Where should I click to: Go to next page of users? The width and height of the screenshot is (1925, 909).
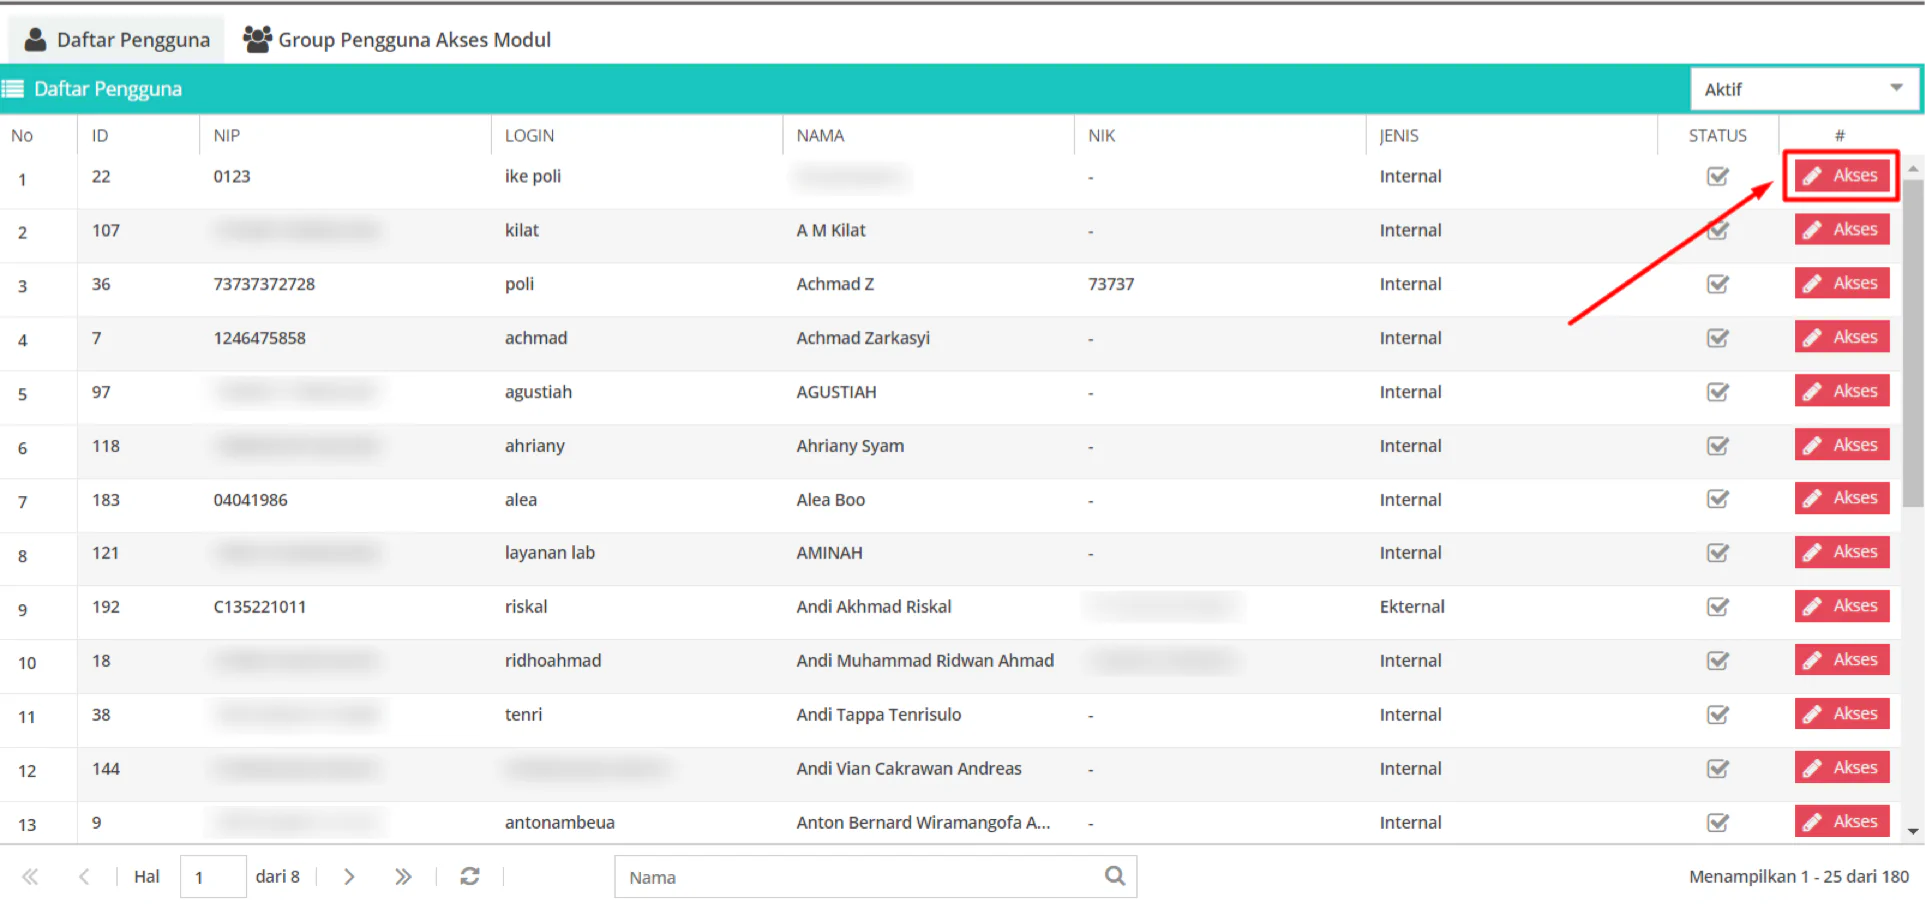tap(349, 877)
